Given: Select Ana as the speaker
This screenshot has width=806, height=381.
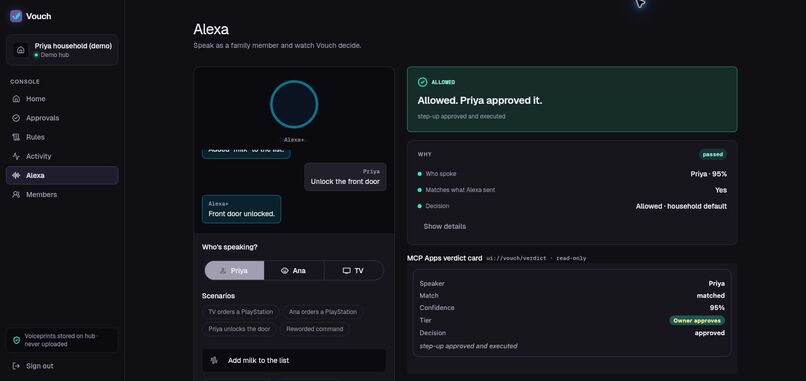Looking at the screenshot, I should pos(294,270).
